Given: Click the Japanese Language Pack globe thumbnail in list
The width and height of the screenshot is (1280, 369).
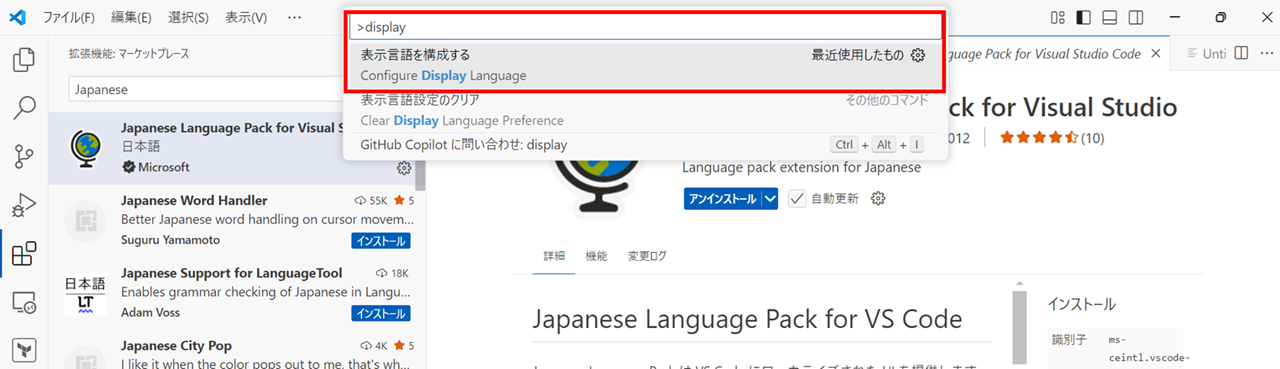Looking at the screenshot, I should click(85, 149).
